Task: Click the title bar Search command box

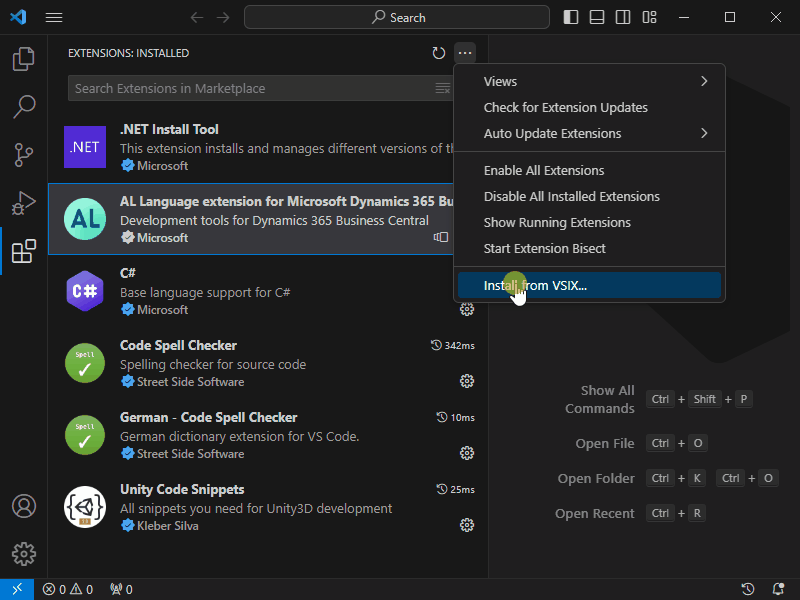Action: 397,17
